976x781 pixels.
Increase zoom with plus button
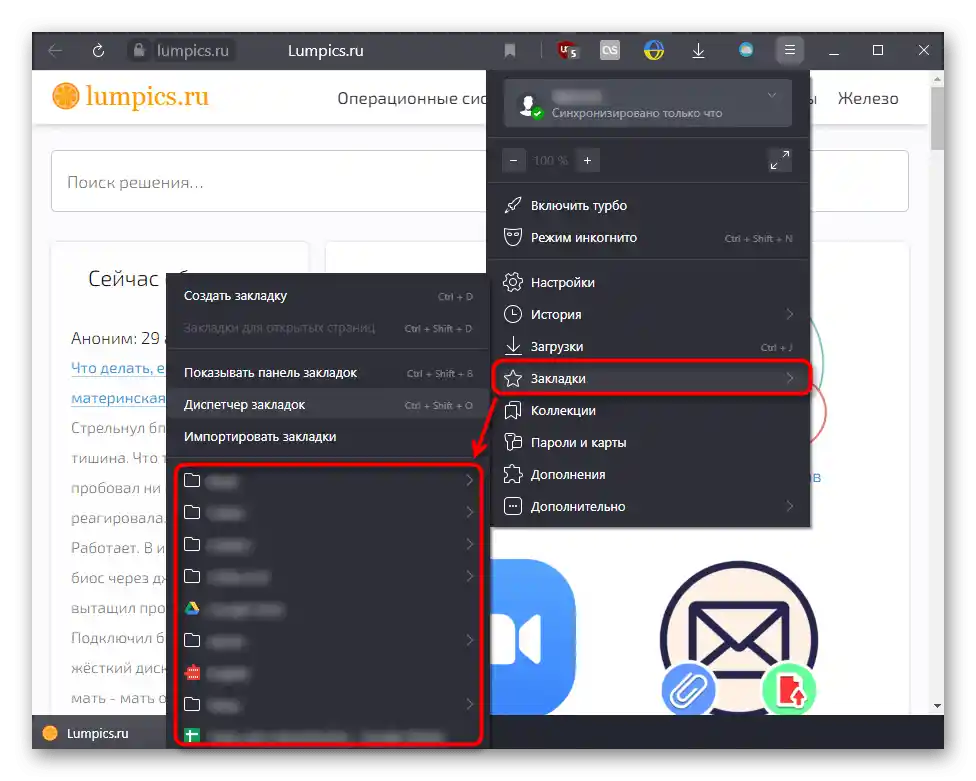587,161
